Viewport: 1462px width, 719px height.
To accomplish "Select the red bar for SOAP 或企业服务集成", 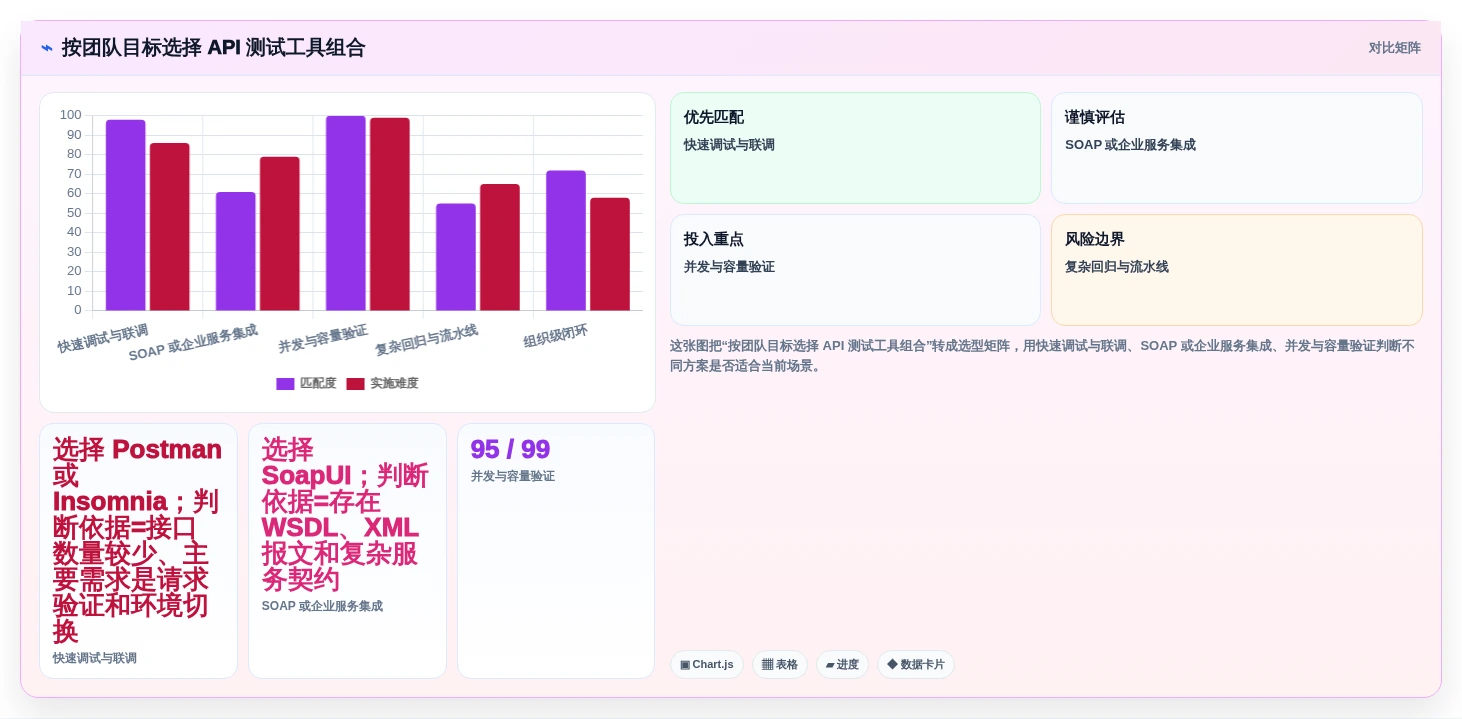I will pos(280,234).
